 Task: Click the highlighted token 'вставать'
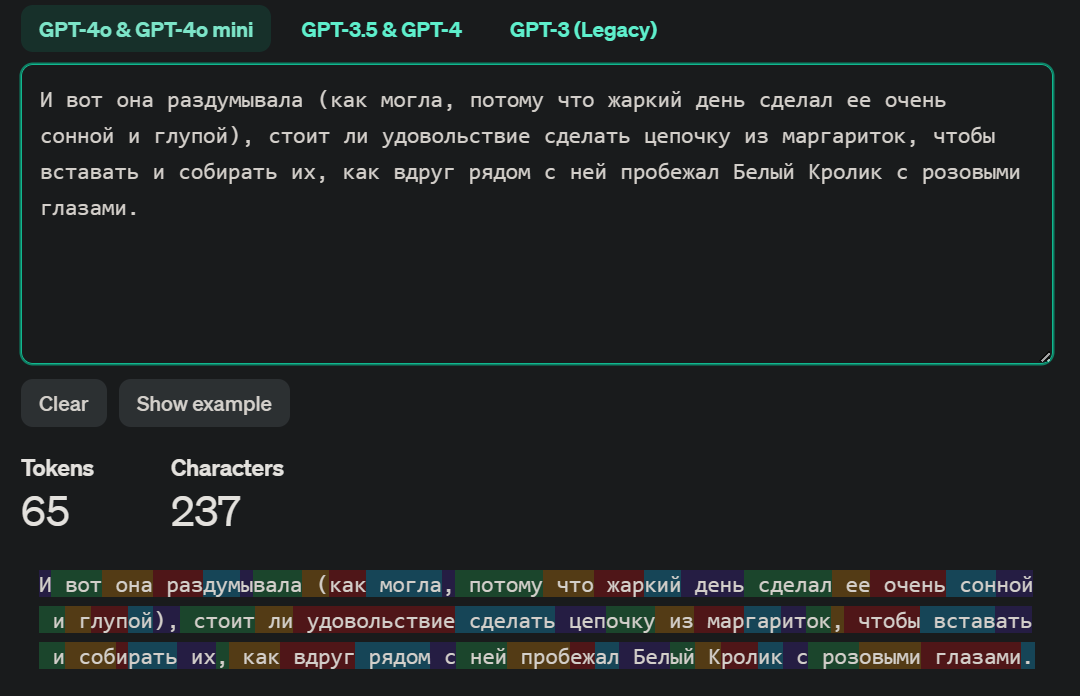coord(976,621)
